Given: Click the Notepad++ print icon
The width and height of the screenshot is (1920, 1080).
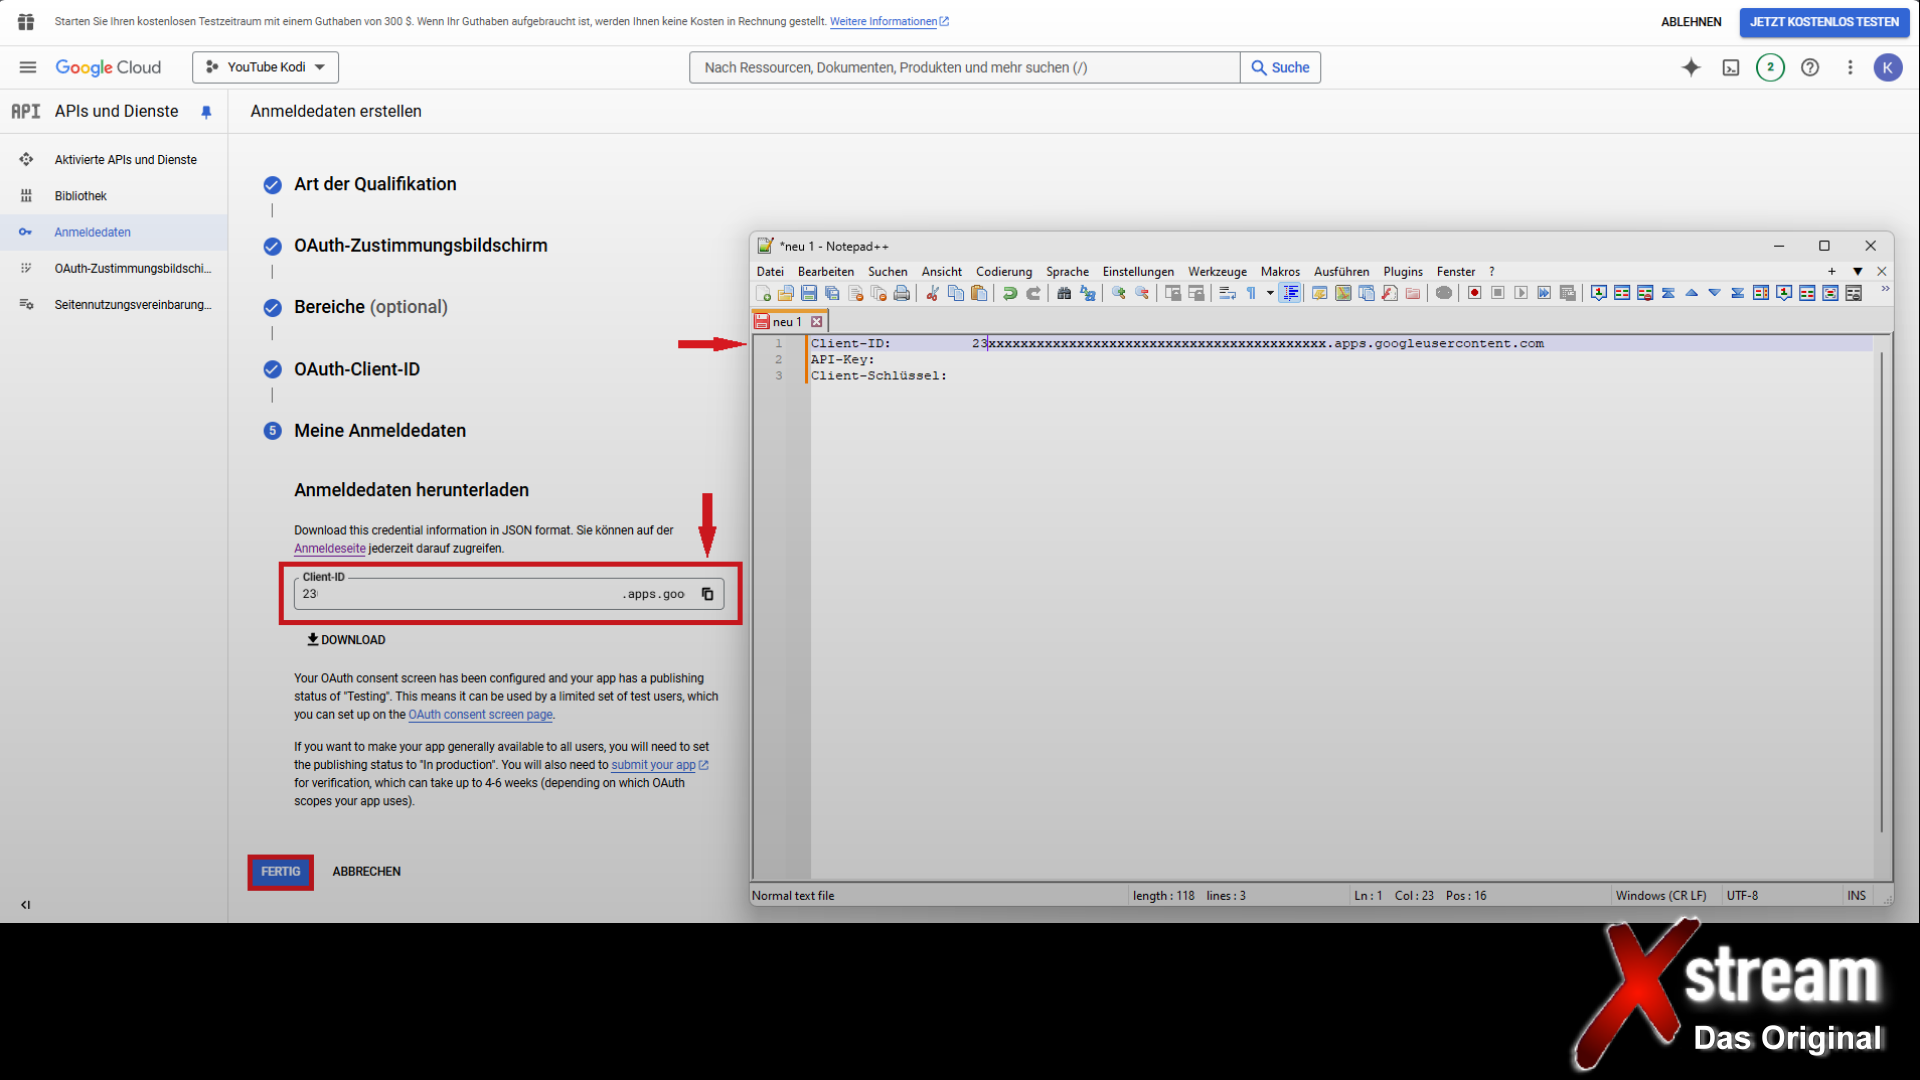Looking at the screenshot, I should (x=902, y=293).
